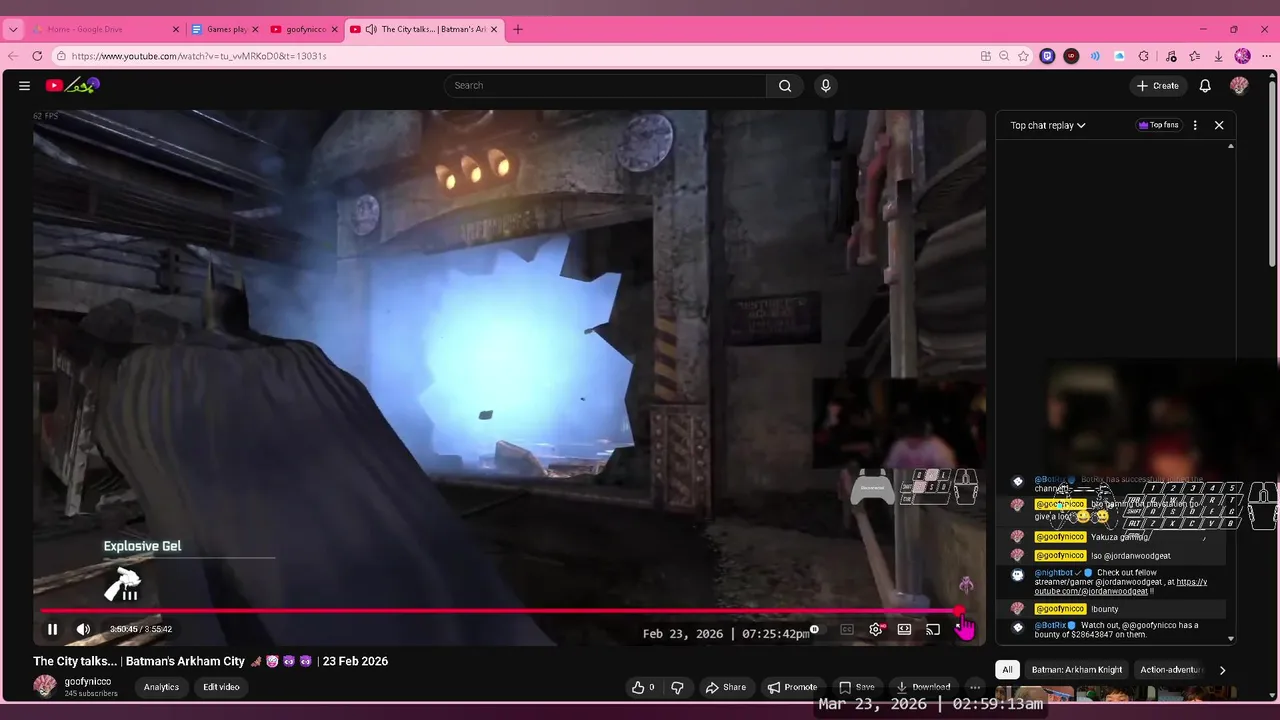This screenshot has width=1280, height=720.
Task: Open the Top fans leaderboard
Action: (1158, 125)
